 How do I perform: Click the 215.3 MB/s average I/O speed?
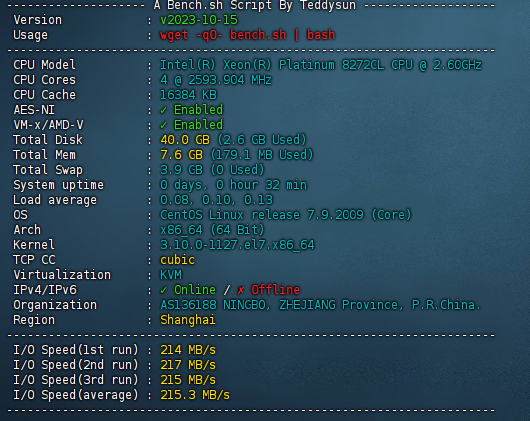(195, 395)
